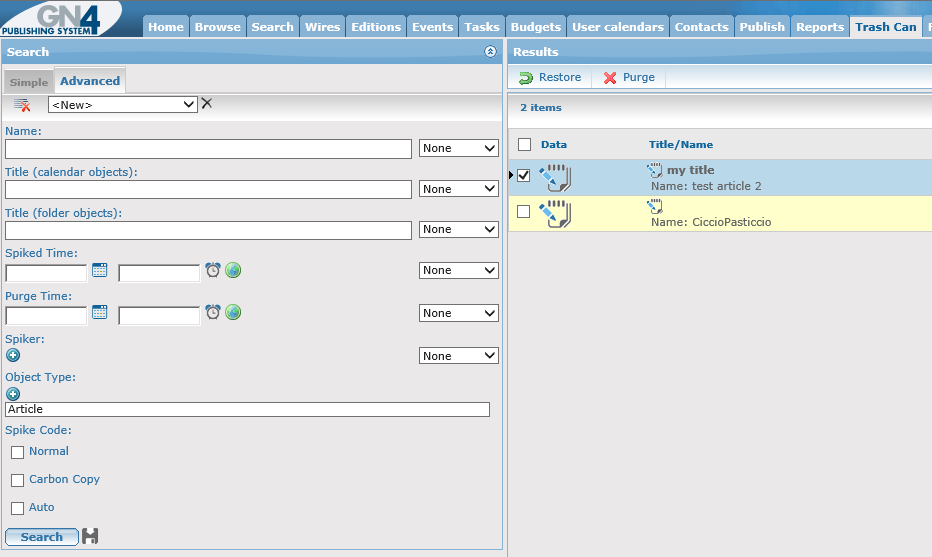Screen dimensions: 932x557
Task: Sort by the Title/Name column header
Action: pos(681,144)
